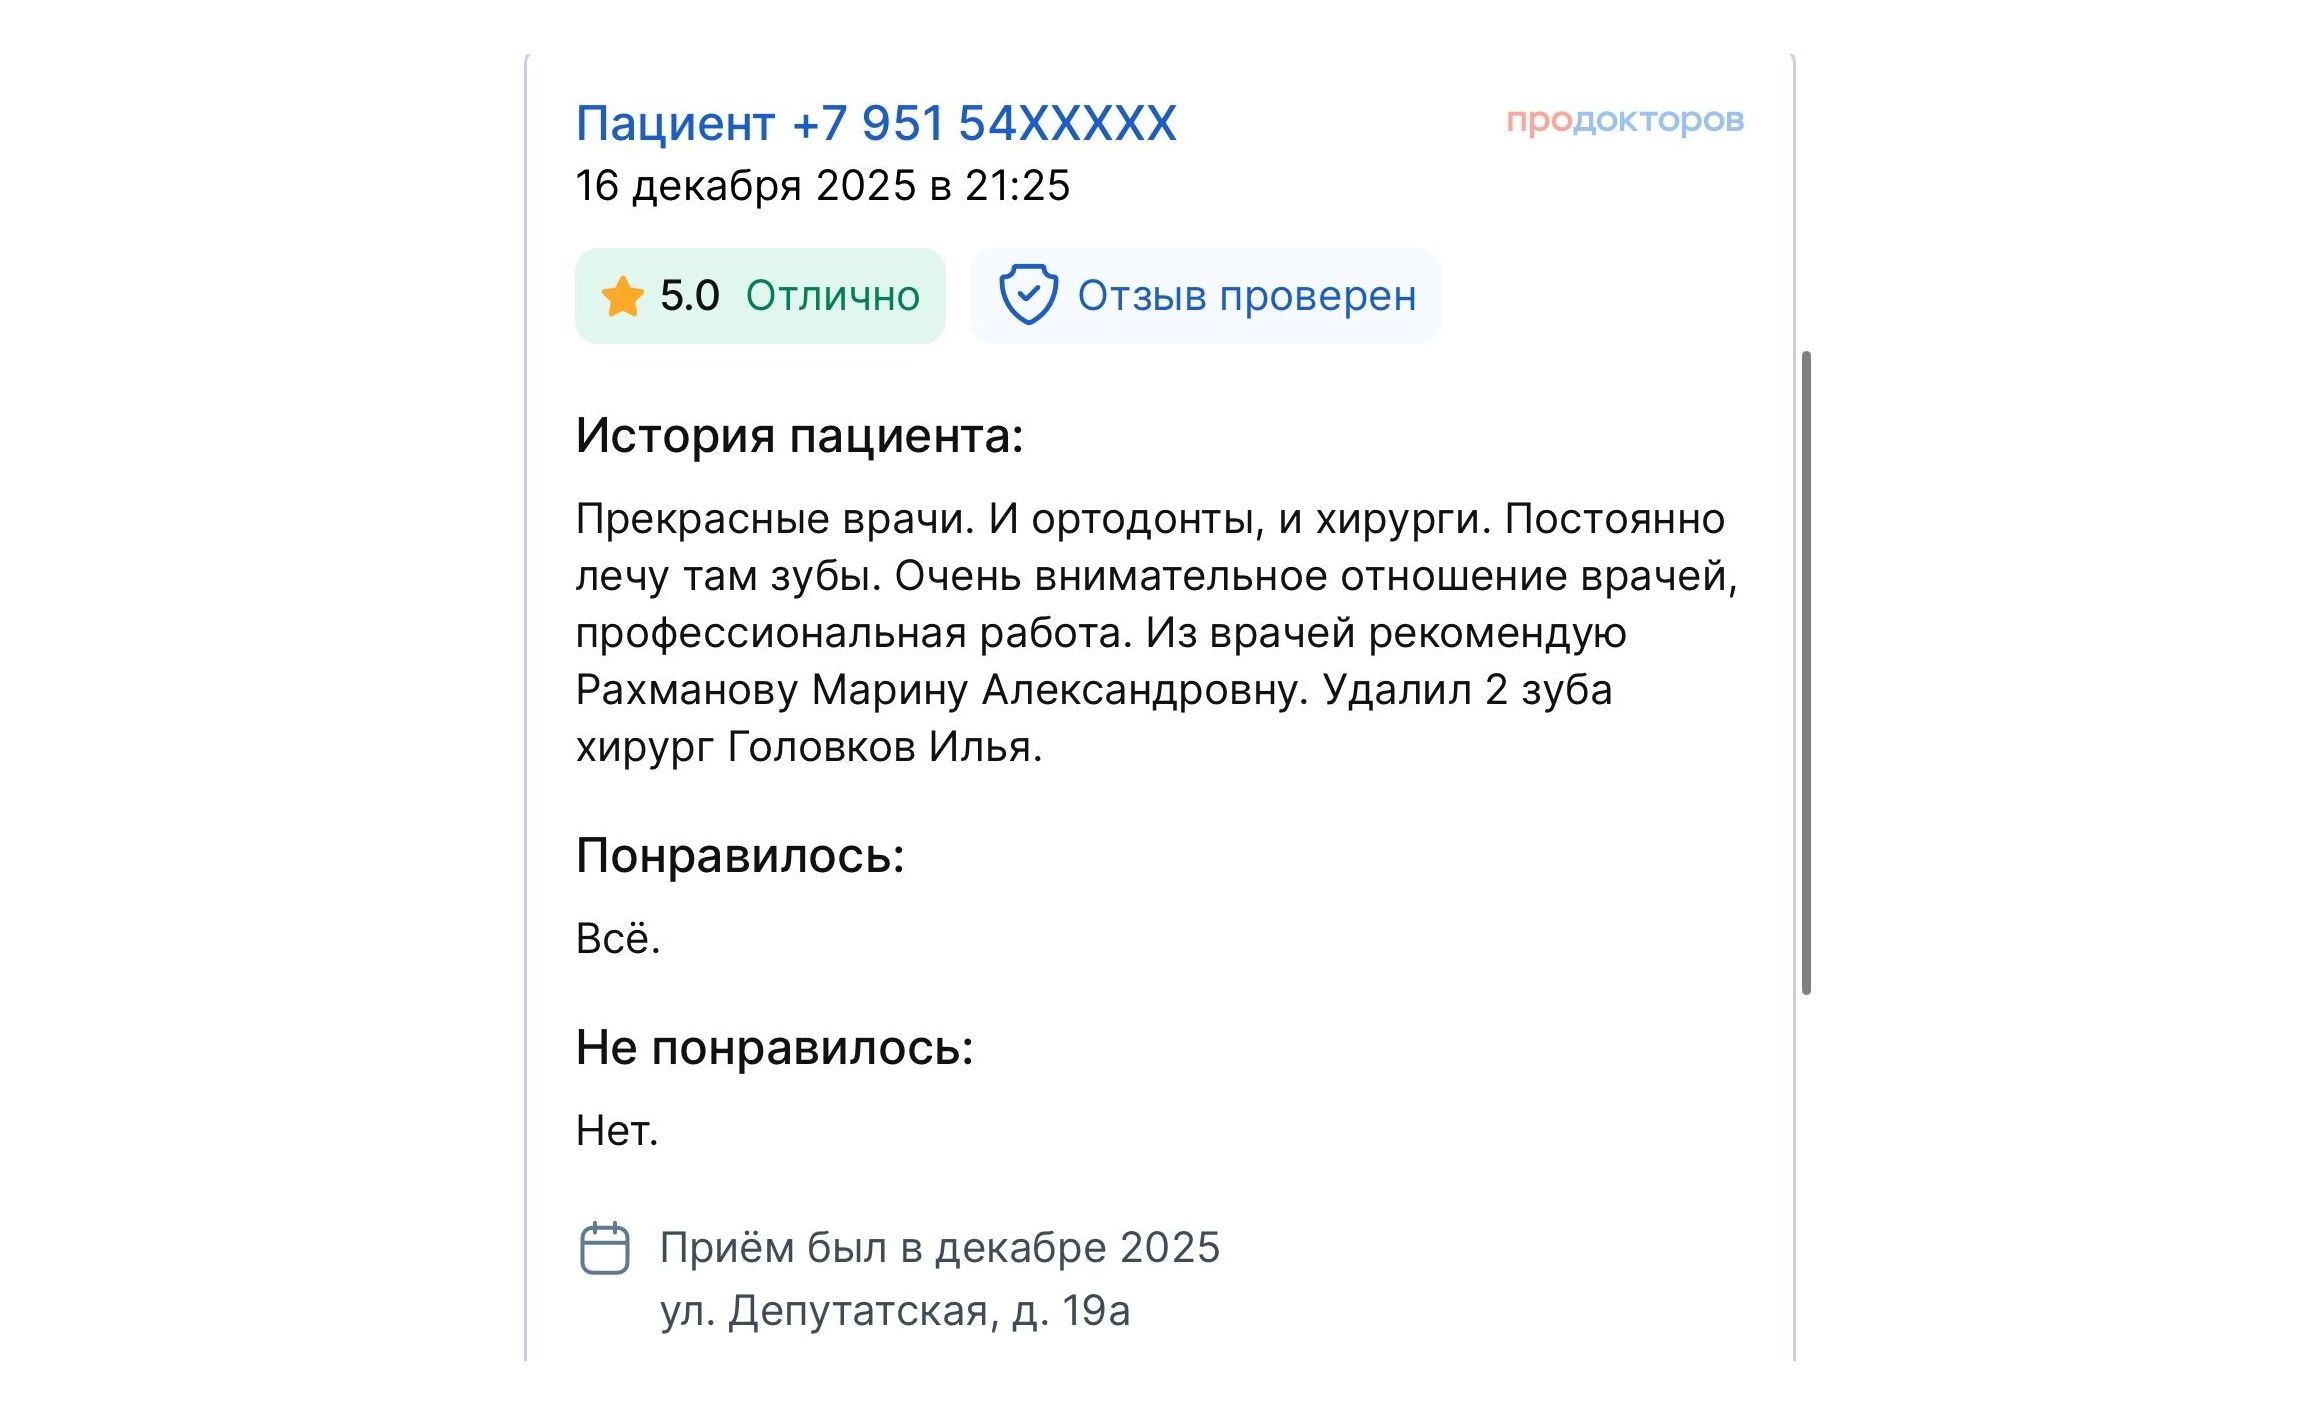This screenshot has width=2321, height=1415.
Task: Open the Пациент +7 951 54XXXXX link
Action: point(875,124)
